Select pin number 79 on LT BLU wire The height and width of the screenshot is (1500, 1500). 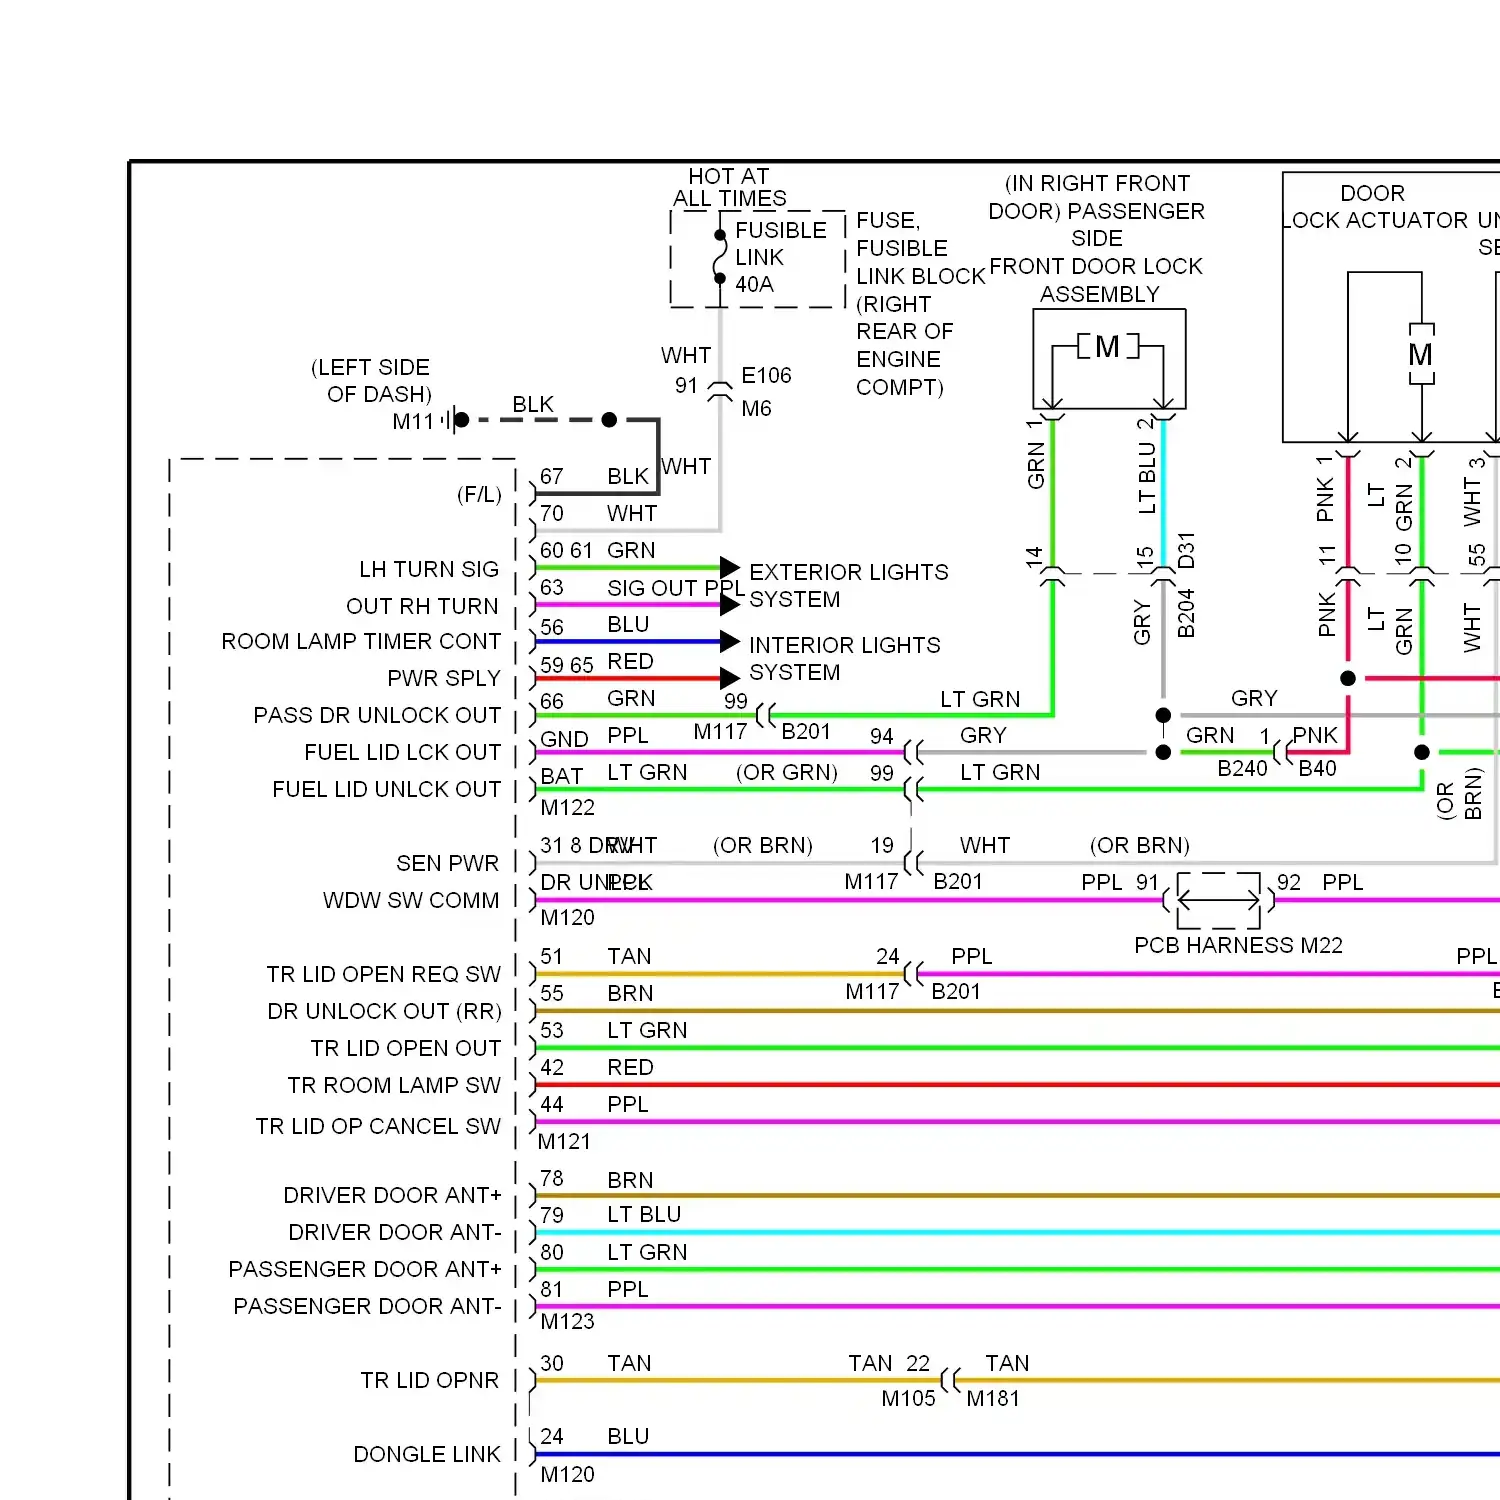click(x=552, y=1215)
